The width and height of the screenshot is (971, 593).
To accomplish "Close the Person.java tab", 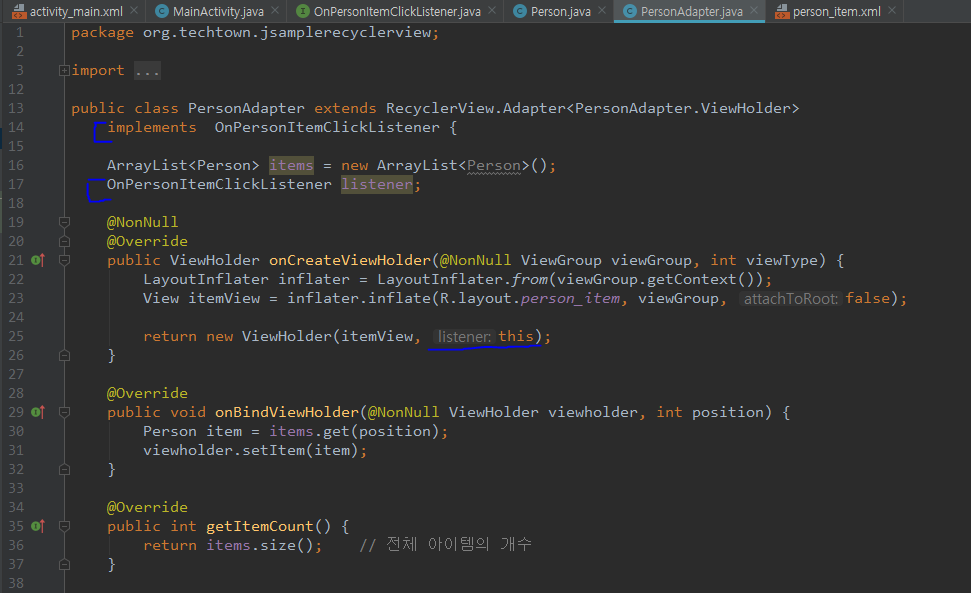I will coord(602,11).
